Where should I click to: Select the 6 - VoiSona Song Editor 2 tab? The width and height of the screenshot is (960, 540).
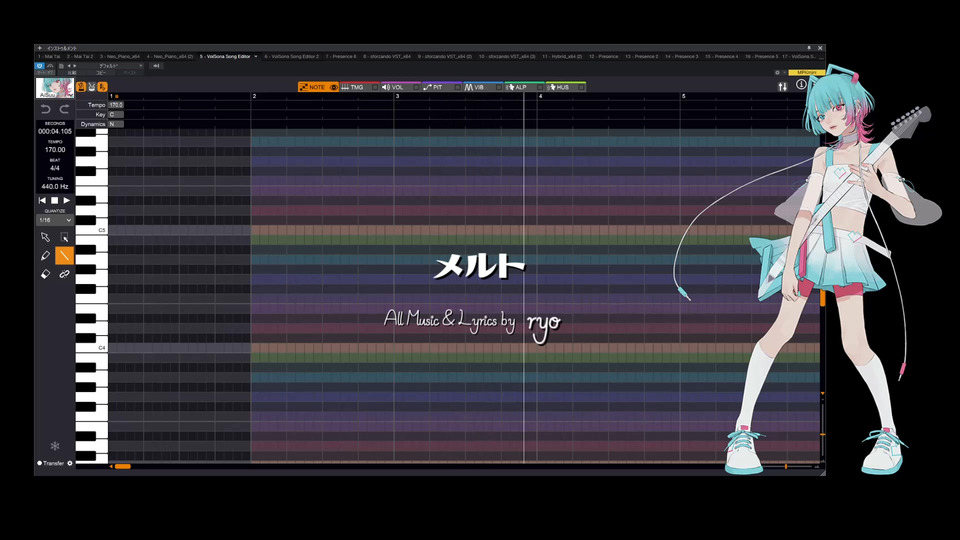coord(291,56)
